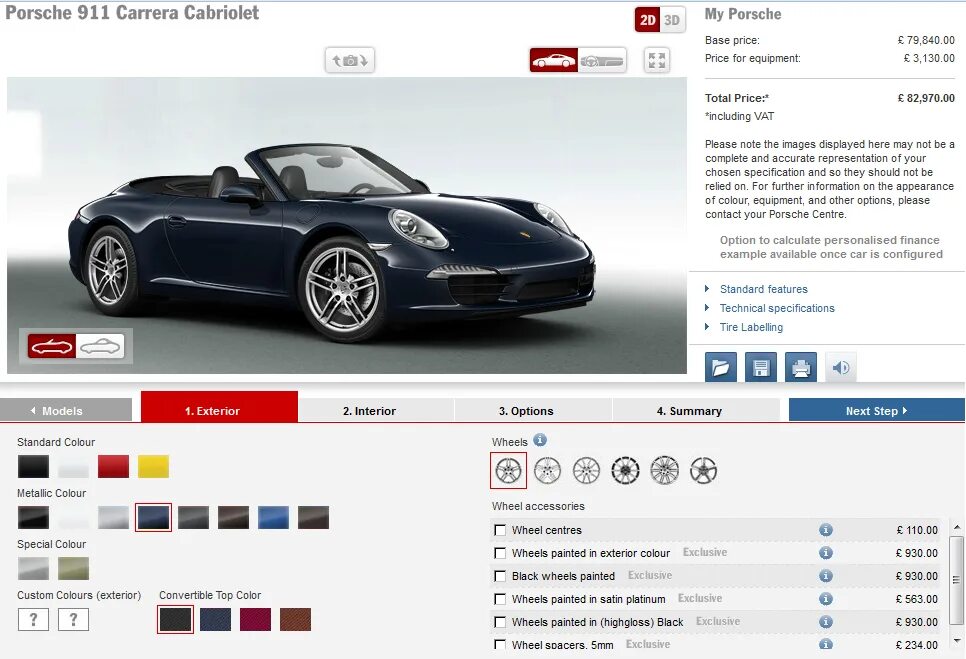The height and width of the screenshot is (659, 966).
Task: Switch to 3D view mode
Action: coord(672,20)
